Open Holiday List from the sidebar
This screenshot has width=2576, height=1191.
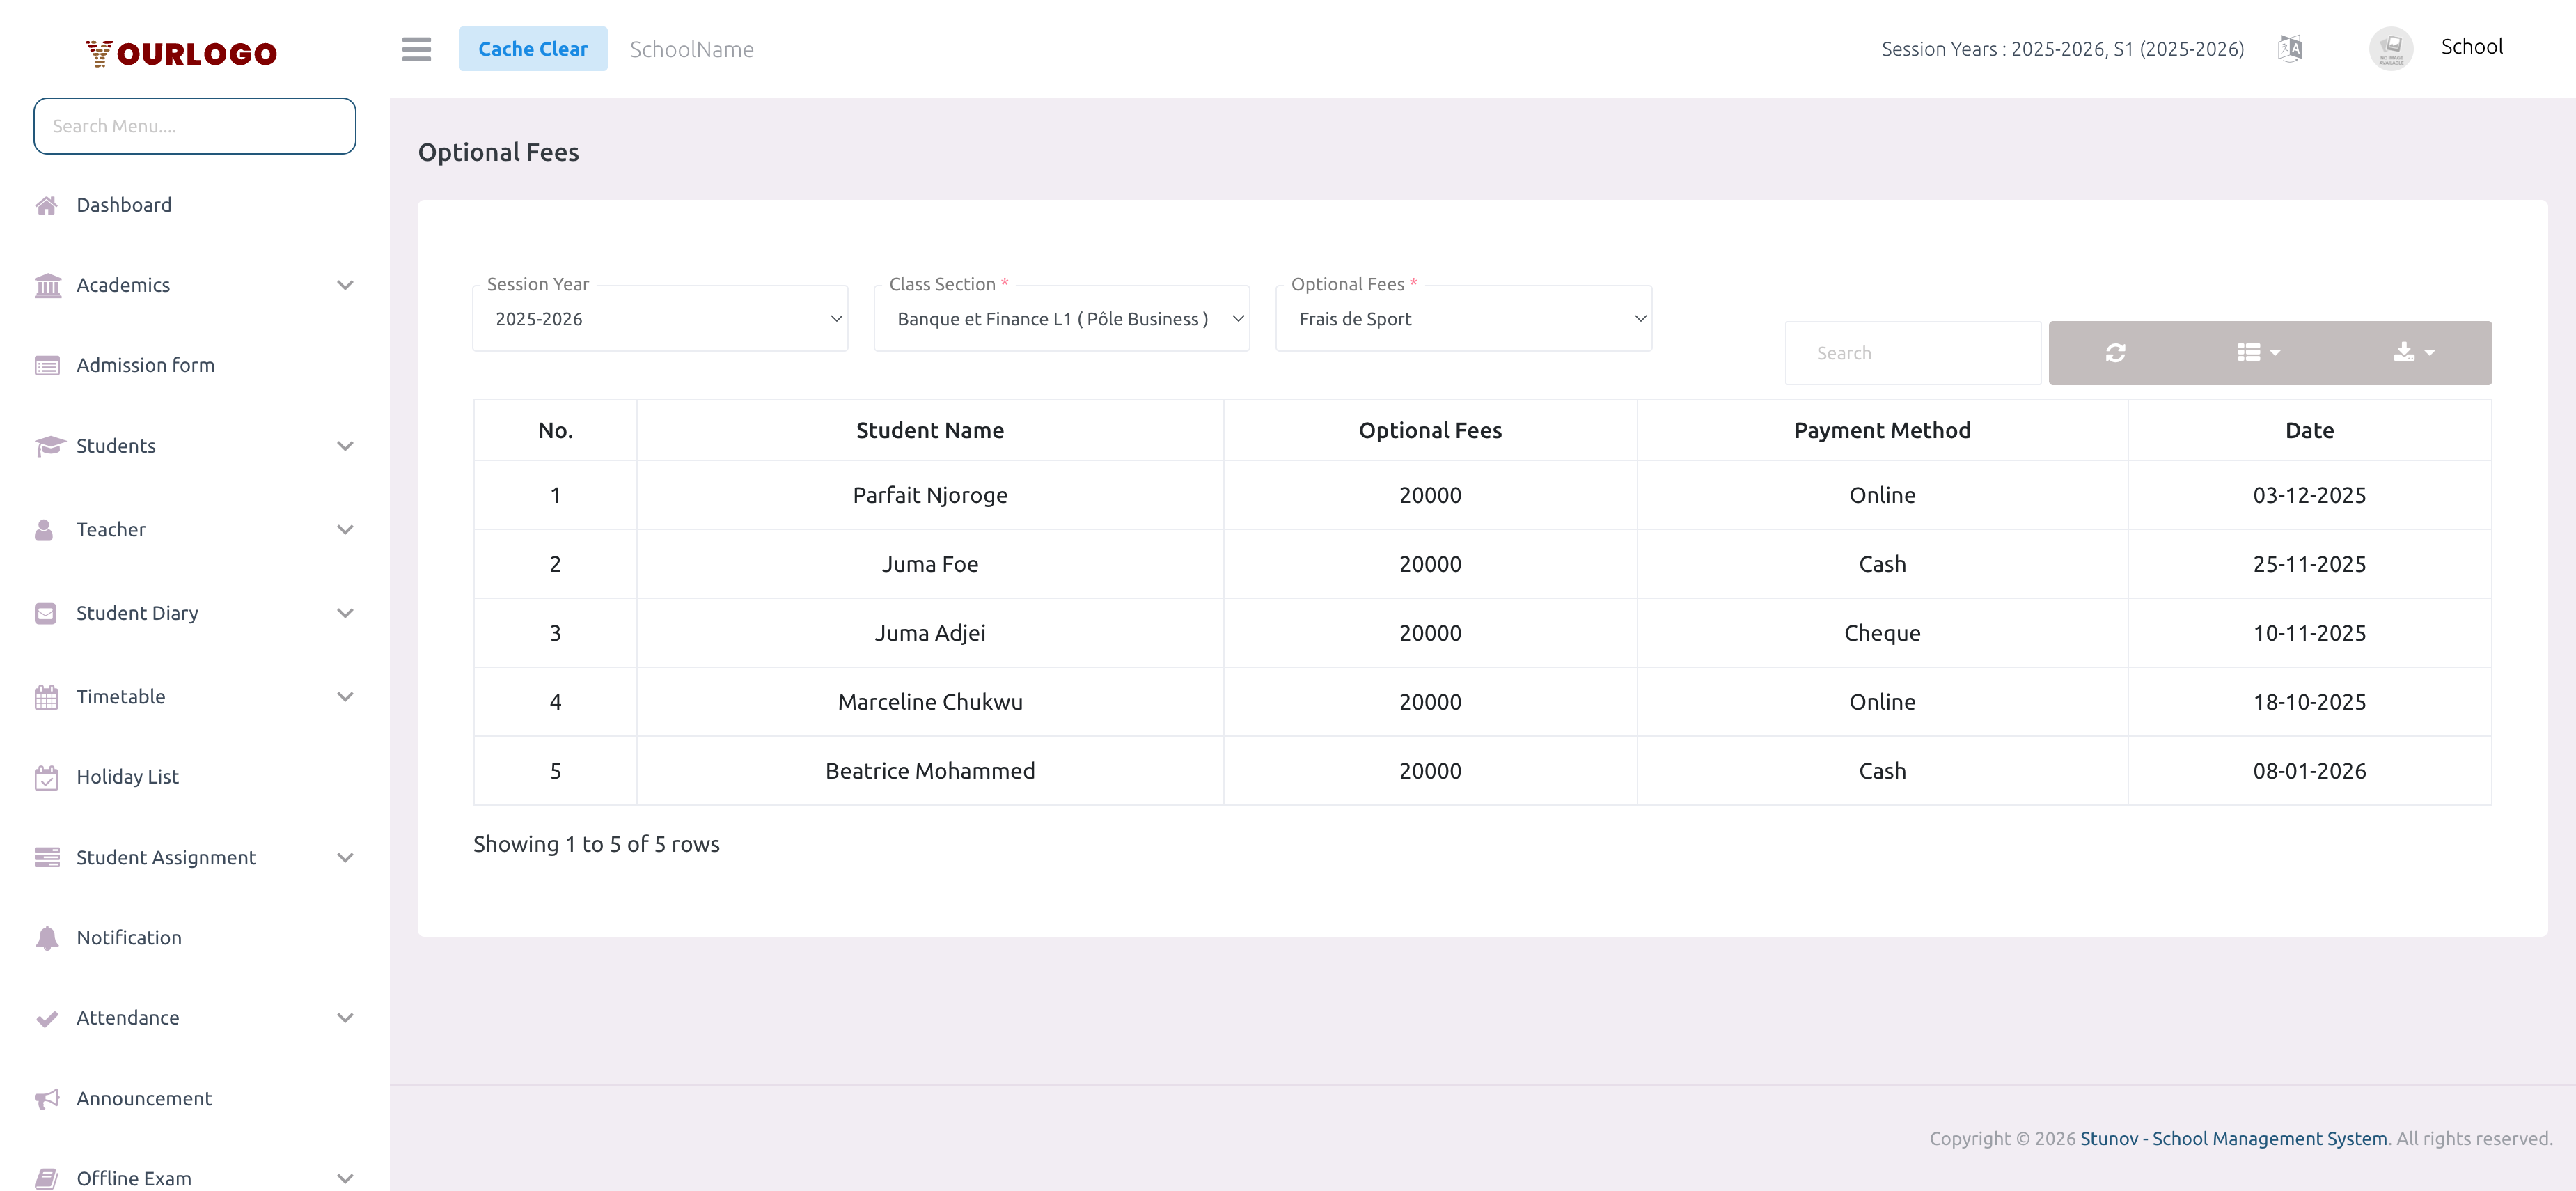127,776
